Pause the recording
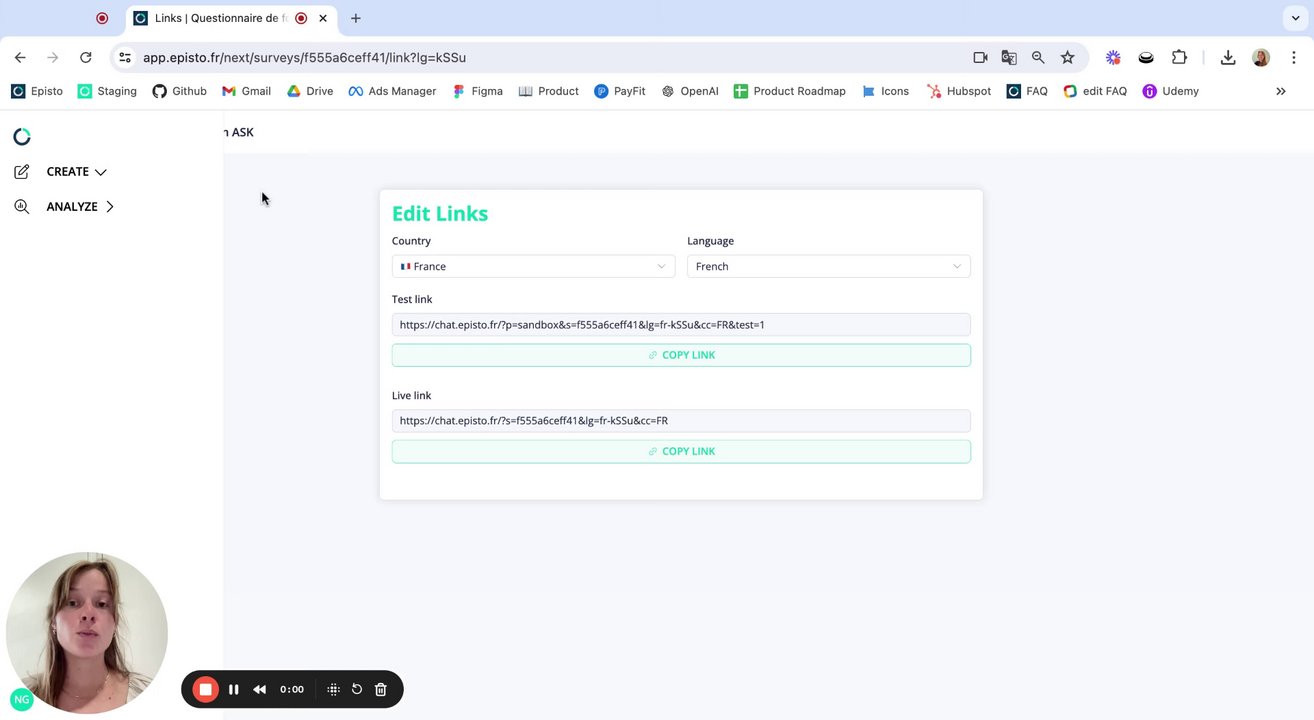The height and width of the screenshot is (720, 1314). click(234, 689)
